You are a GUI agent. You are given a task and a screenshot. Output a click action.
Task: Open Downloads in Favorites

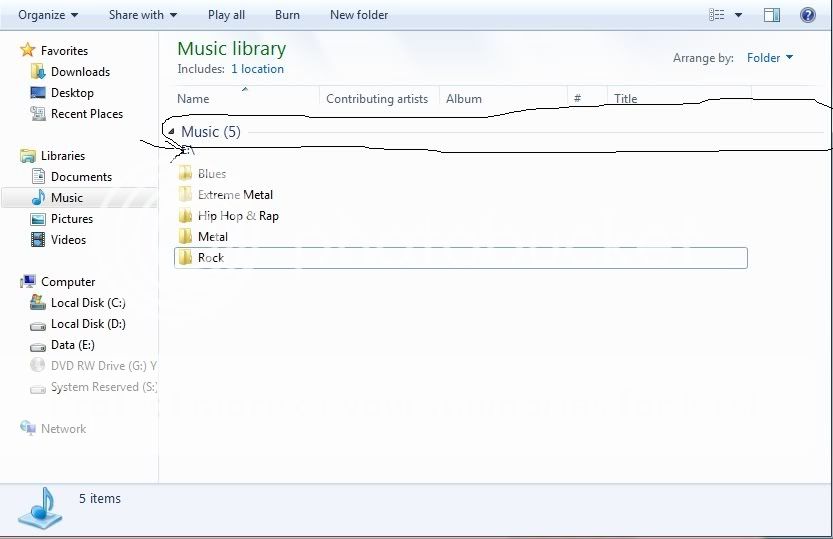80,72
